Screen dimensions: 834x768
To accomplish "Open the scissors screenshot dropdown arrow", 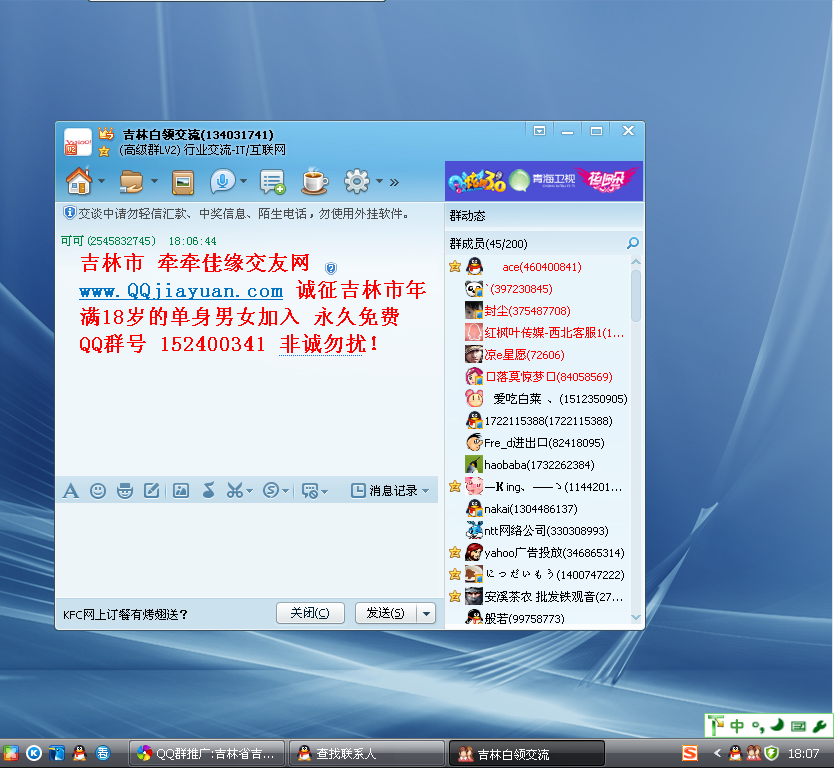I will (x=249, y=491).
